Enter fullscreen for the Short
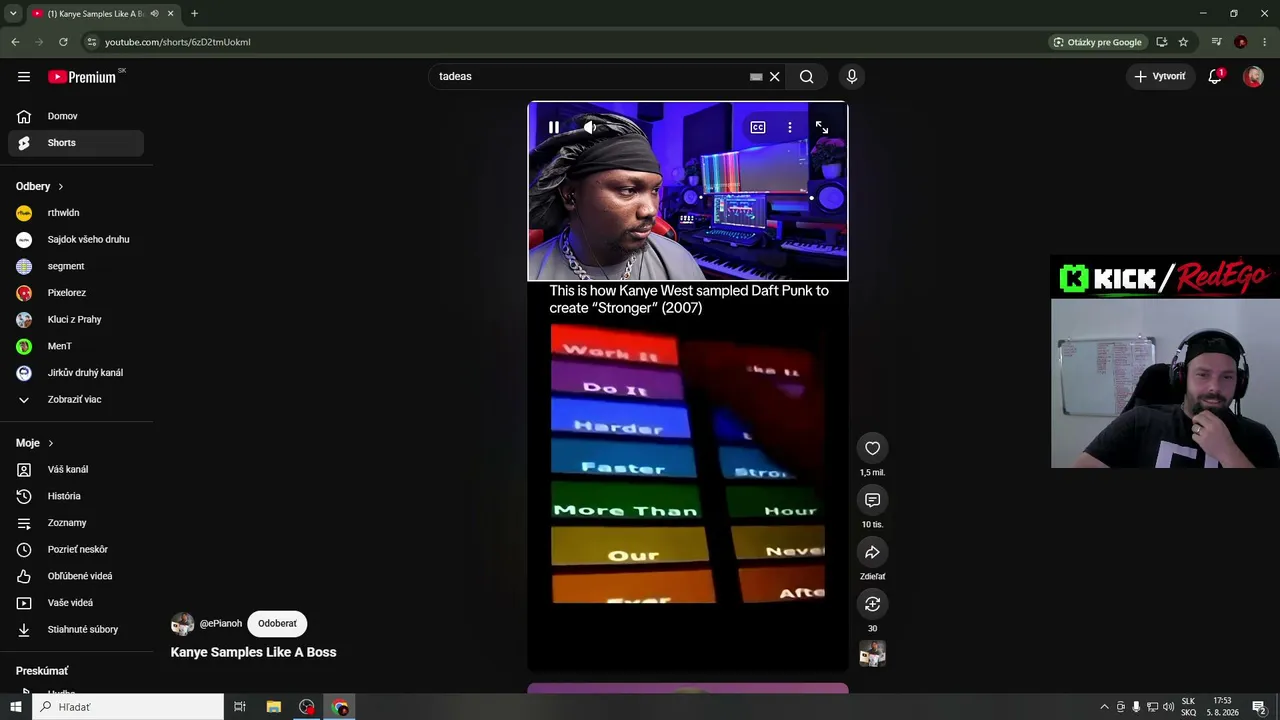This screenshot has height=720, width=1280. pyautogui.click(x=822, y=127)
